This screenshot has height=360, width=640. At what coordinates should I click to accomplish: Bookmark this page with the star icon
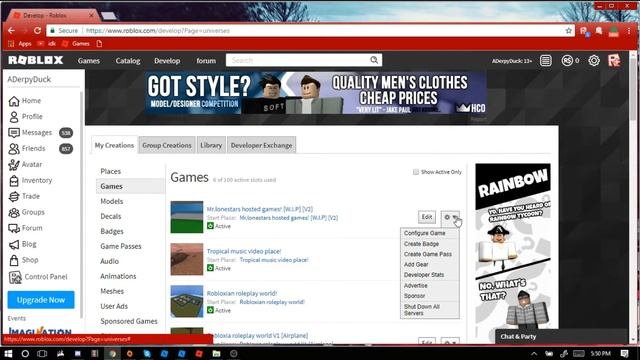(569, 31)
